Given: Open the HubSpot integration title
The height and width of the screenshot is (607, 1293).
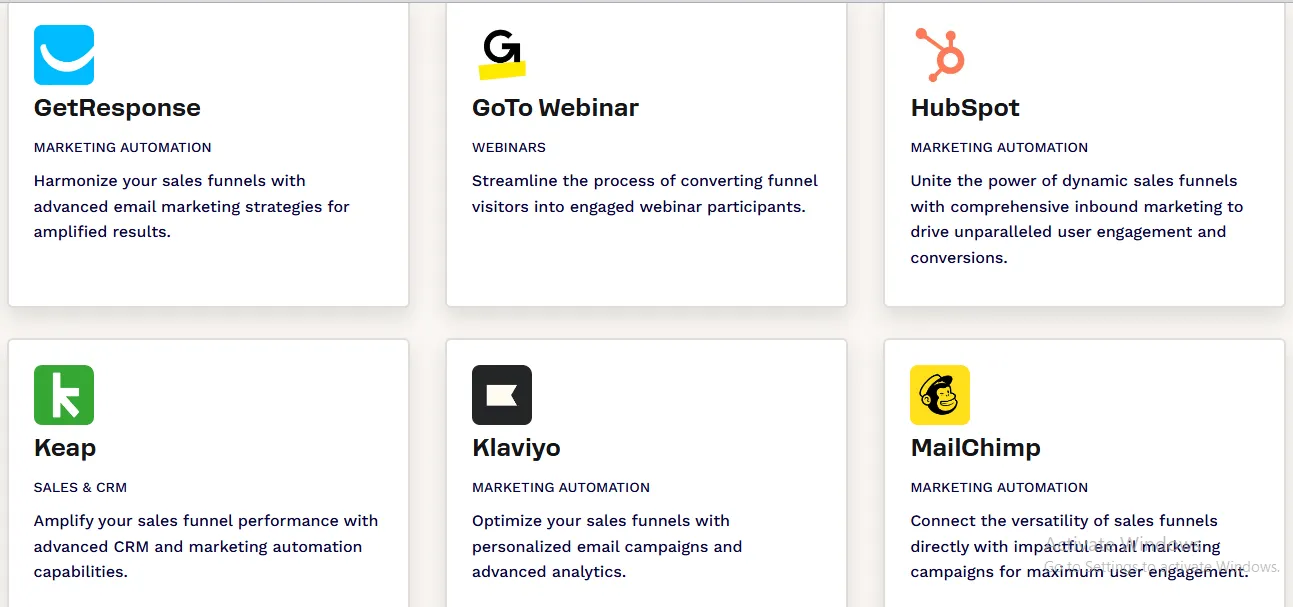Looking at the screenshot, I should pos(965,108).
